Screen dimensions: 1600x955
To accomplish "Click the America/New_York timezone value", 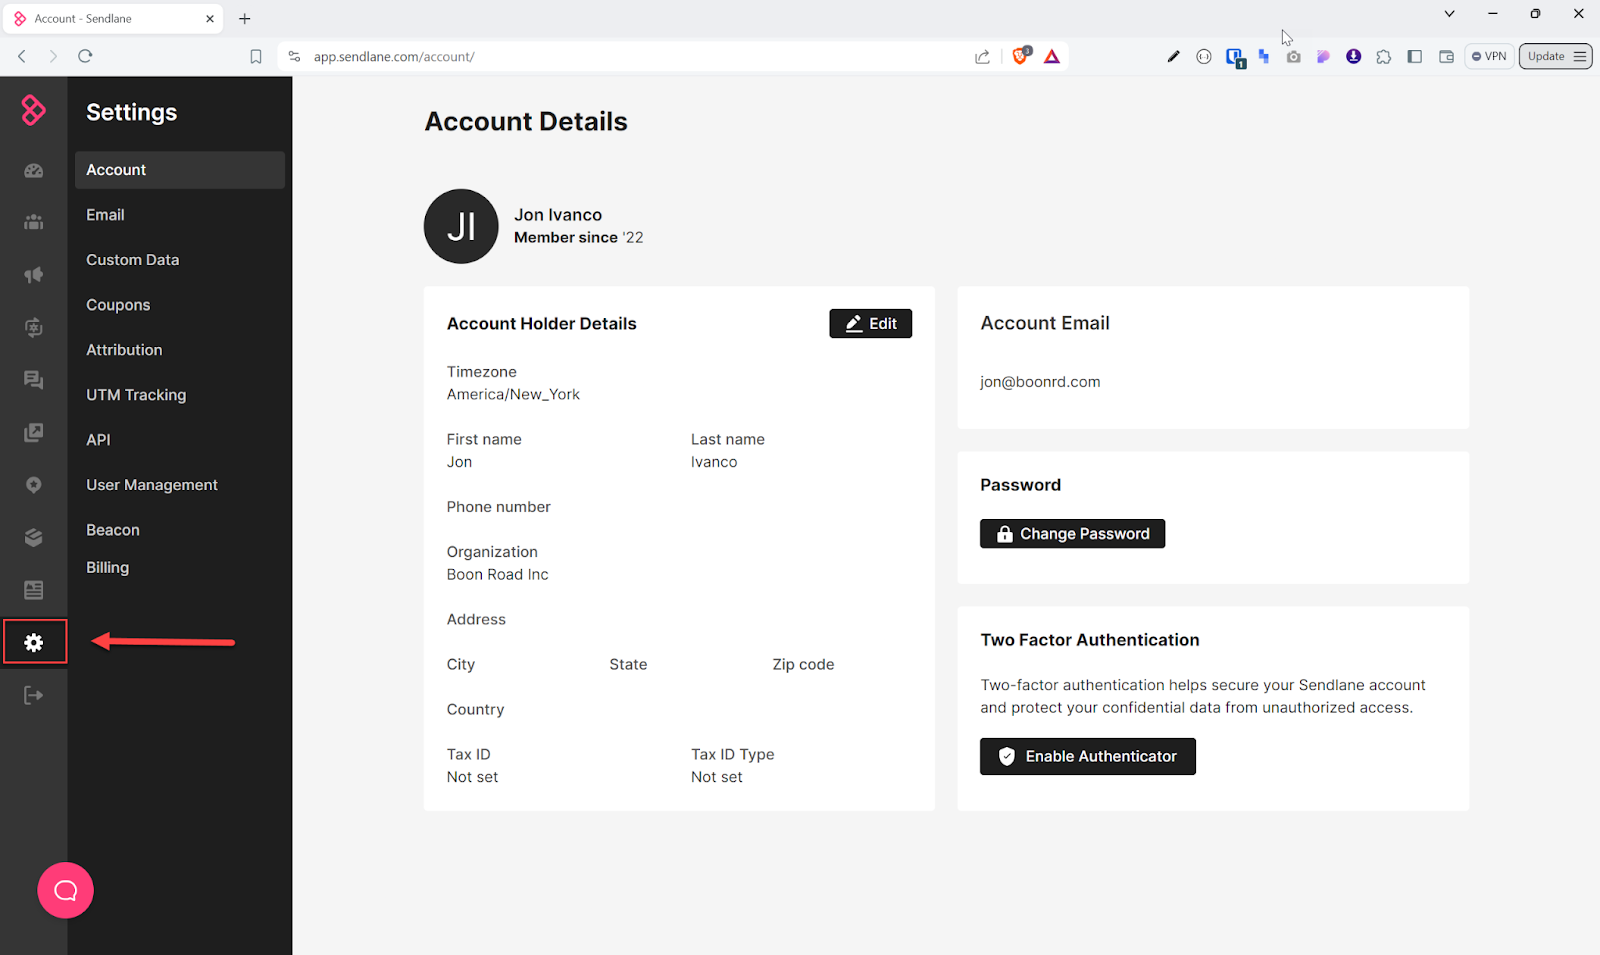I will click(x=513, y=394).
